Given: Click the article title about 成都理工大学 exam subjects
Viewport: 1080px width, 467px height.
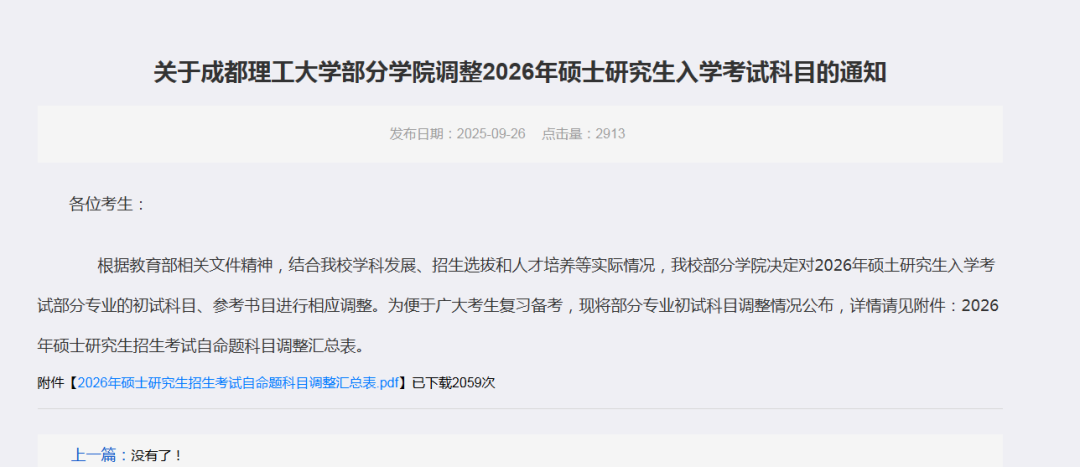Looking at the screenshot, I should (520, 72).
